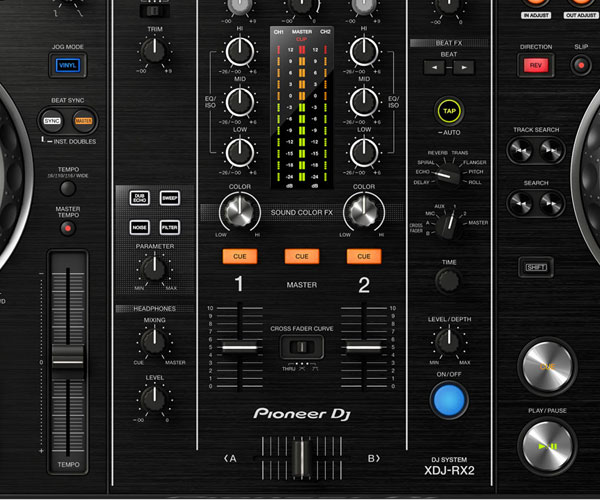Click channel 1 LOW EQ knob
This screenshot has height=500, width=600.
pos(240,153)
